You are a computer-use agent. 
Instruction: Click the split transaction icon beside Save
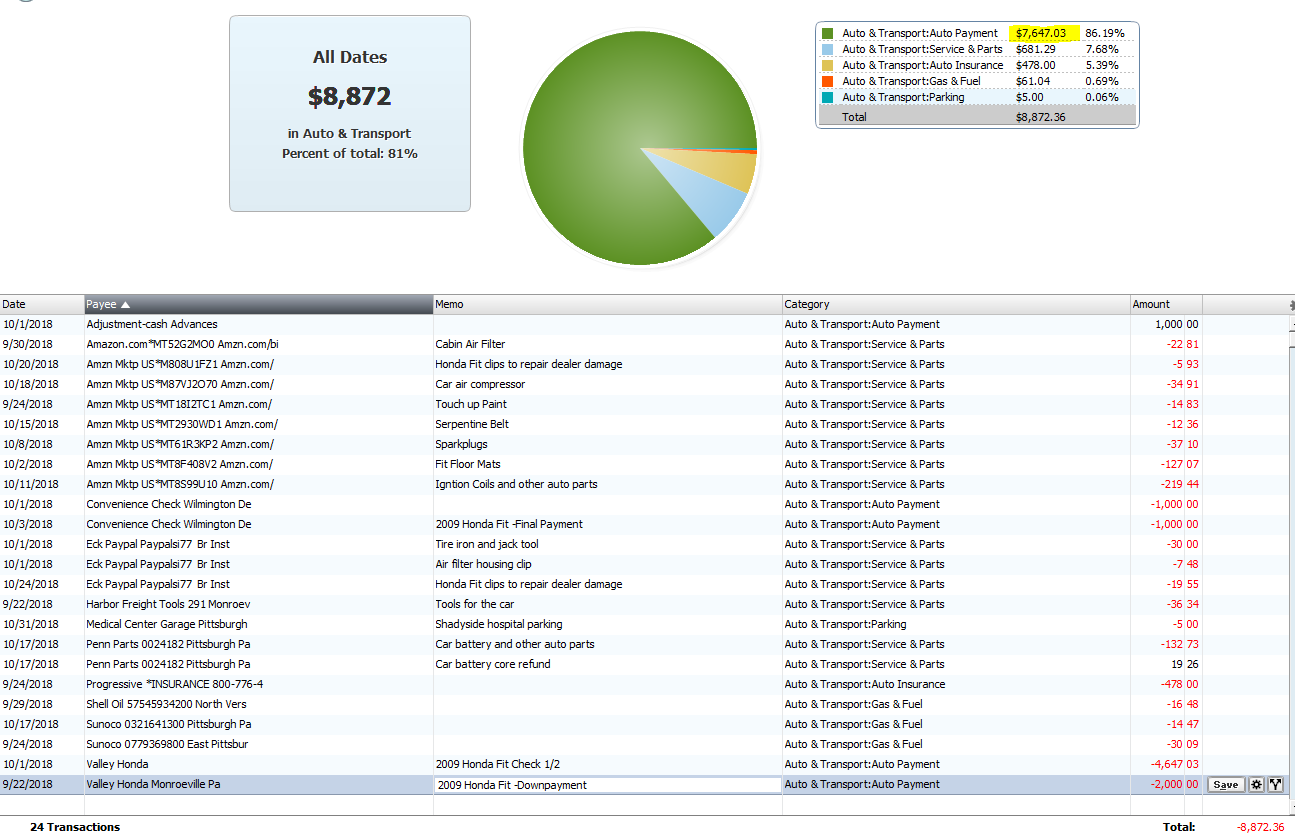pos(1275,785)
